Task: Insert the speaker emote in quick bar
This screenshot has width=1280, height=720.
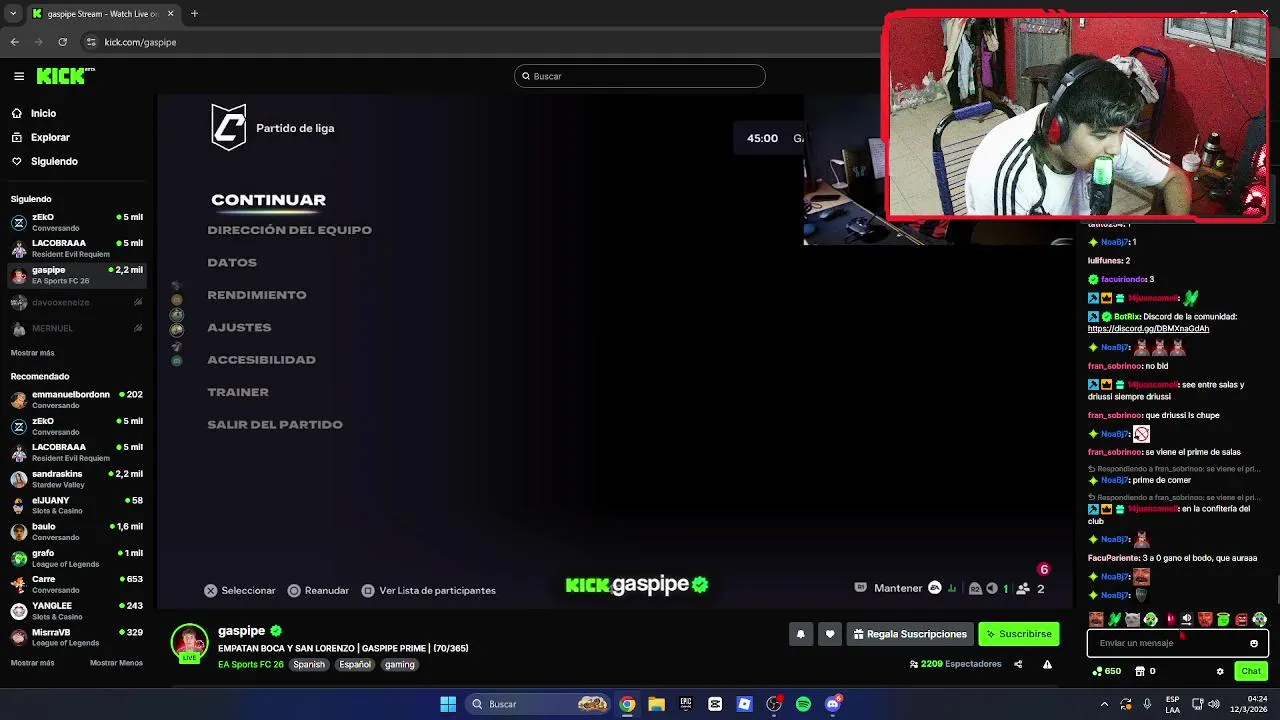Action: [1187, 620]
